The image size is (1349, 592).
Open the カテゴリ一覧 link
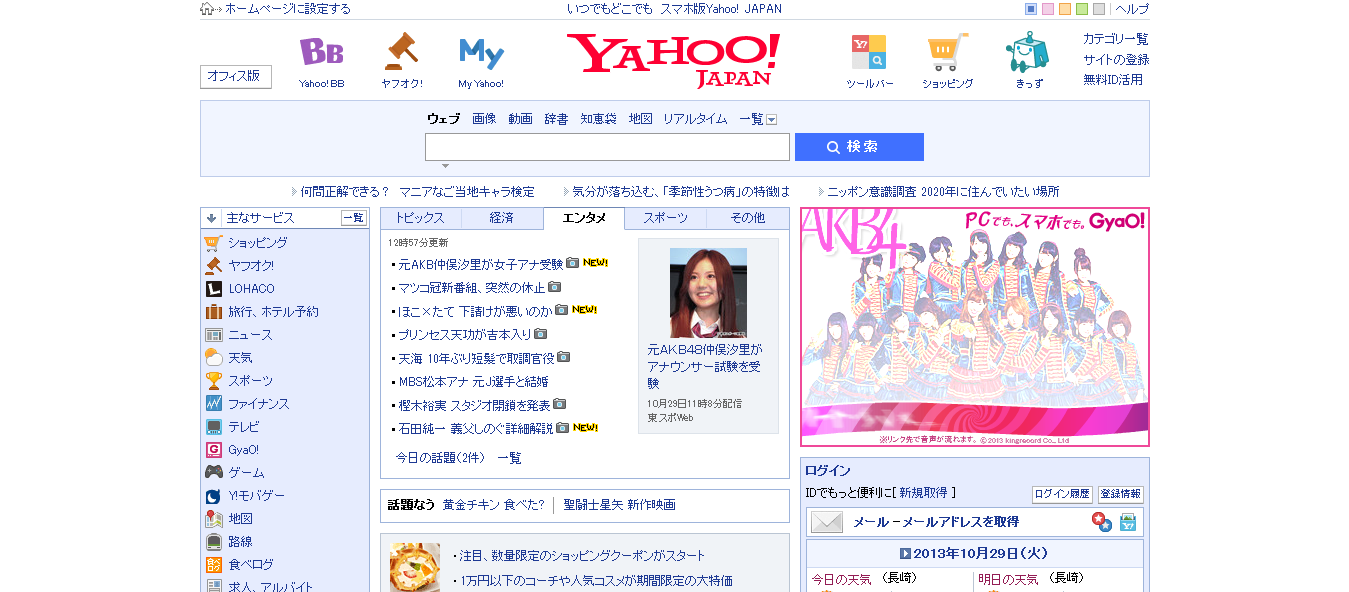coord(1116,39)
